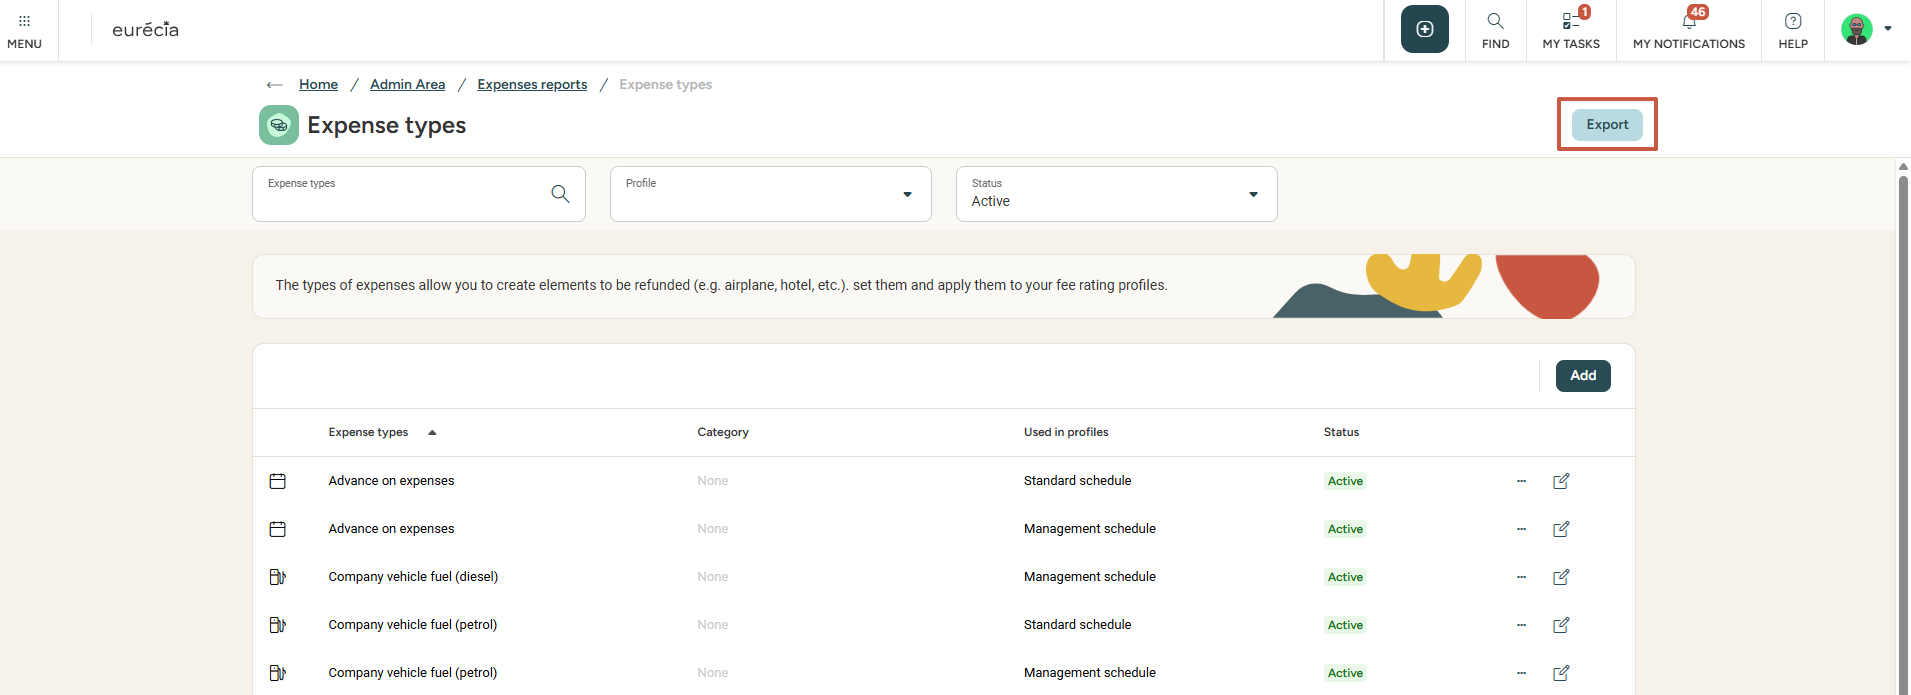
Task: Open more options for Company vehicle fuel (diesel)
Action: pos(1521,577)
